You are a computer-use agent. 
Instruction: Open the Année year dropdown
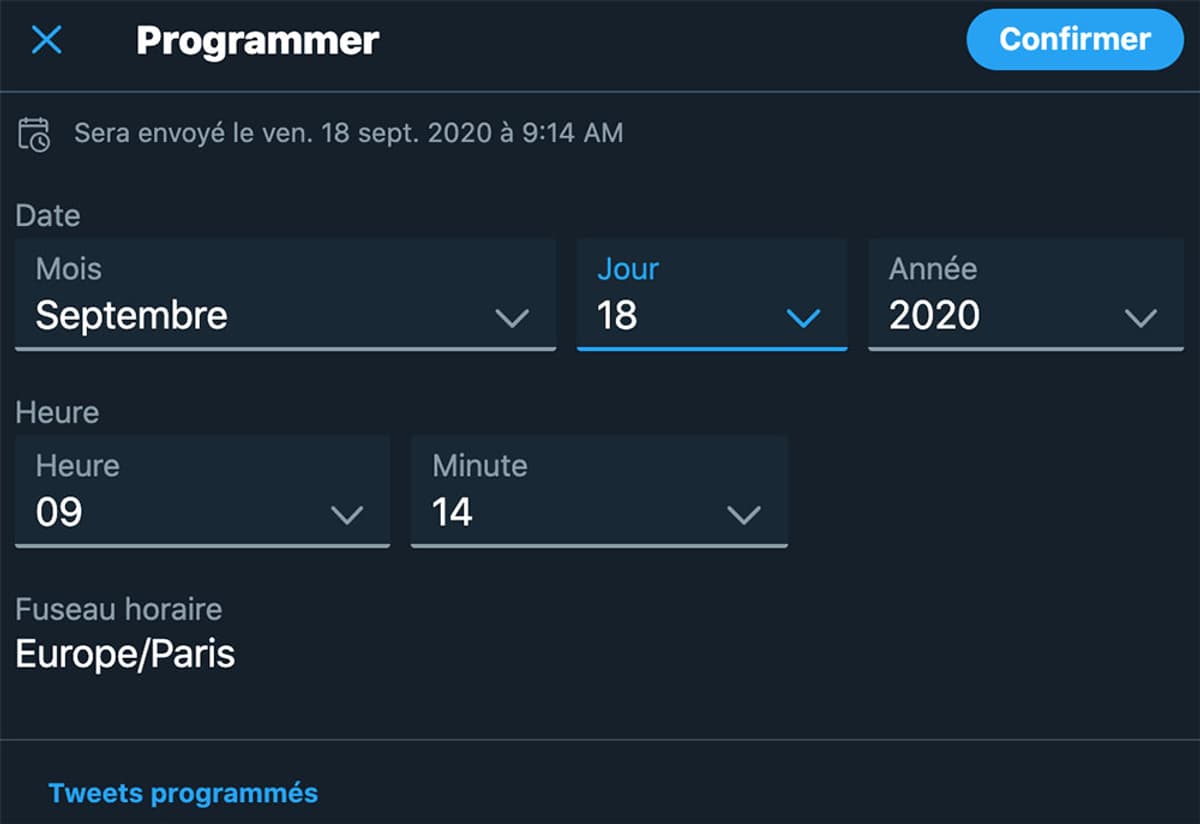click(1142, 320)
